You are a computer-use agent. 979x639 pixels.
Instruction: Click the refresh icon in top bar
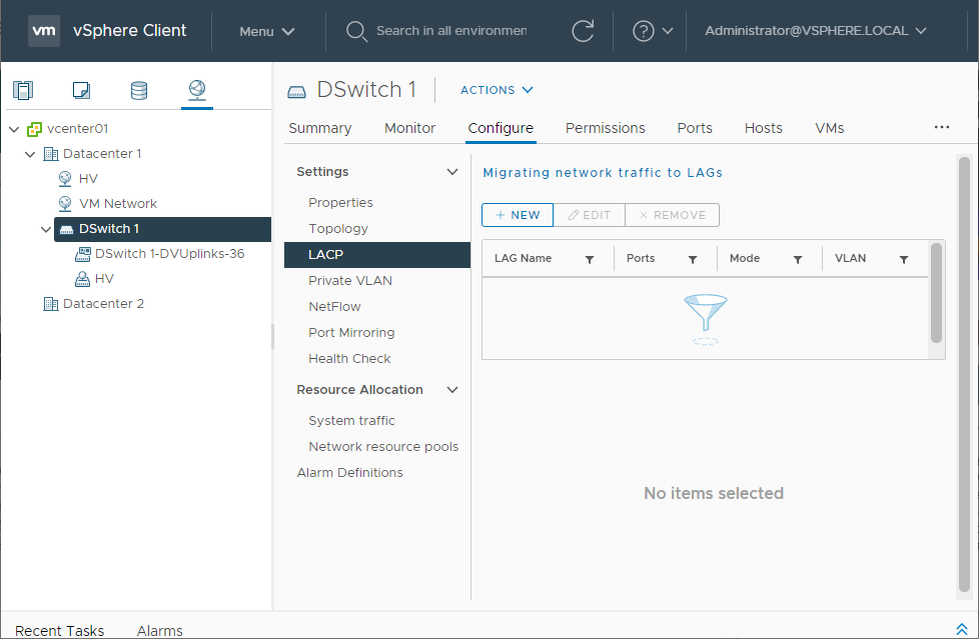[x=583, y=31]
